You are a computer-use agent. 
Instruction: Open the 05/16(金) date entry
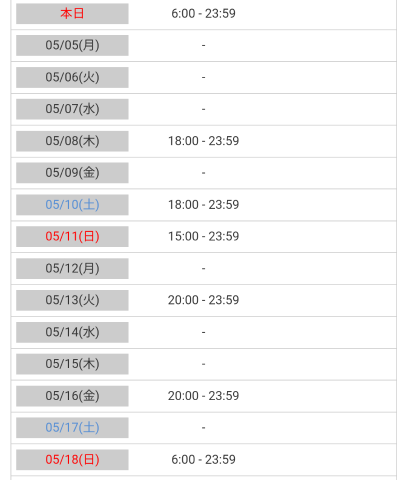point(72,396)
